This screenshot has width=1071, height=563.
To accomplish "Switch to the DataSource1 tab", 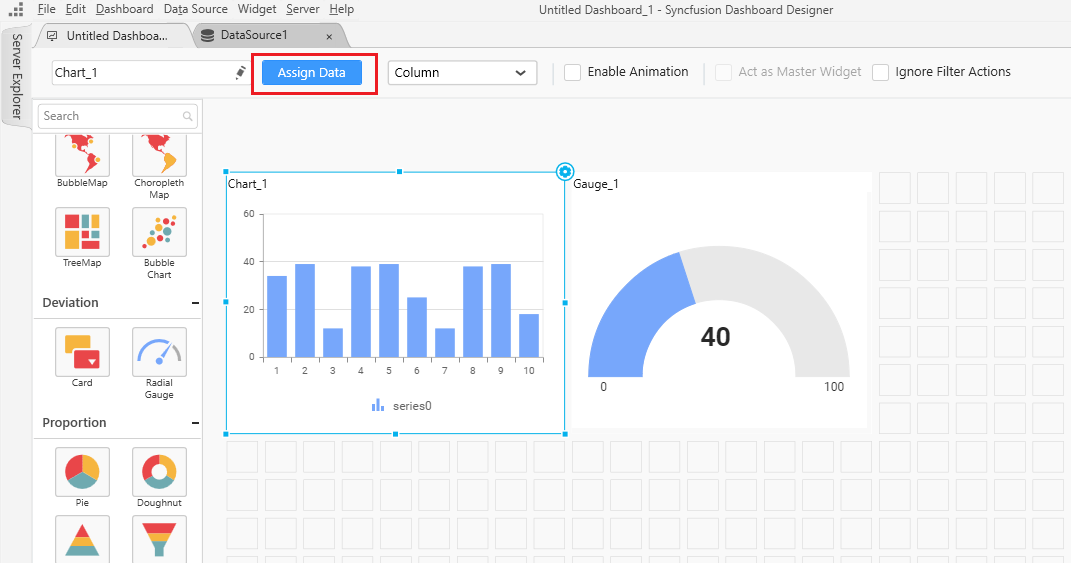I will point(254,36).
